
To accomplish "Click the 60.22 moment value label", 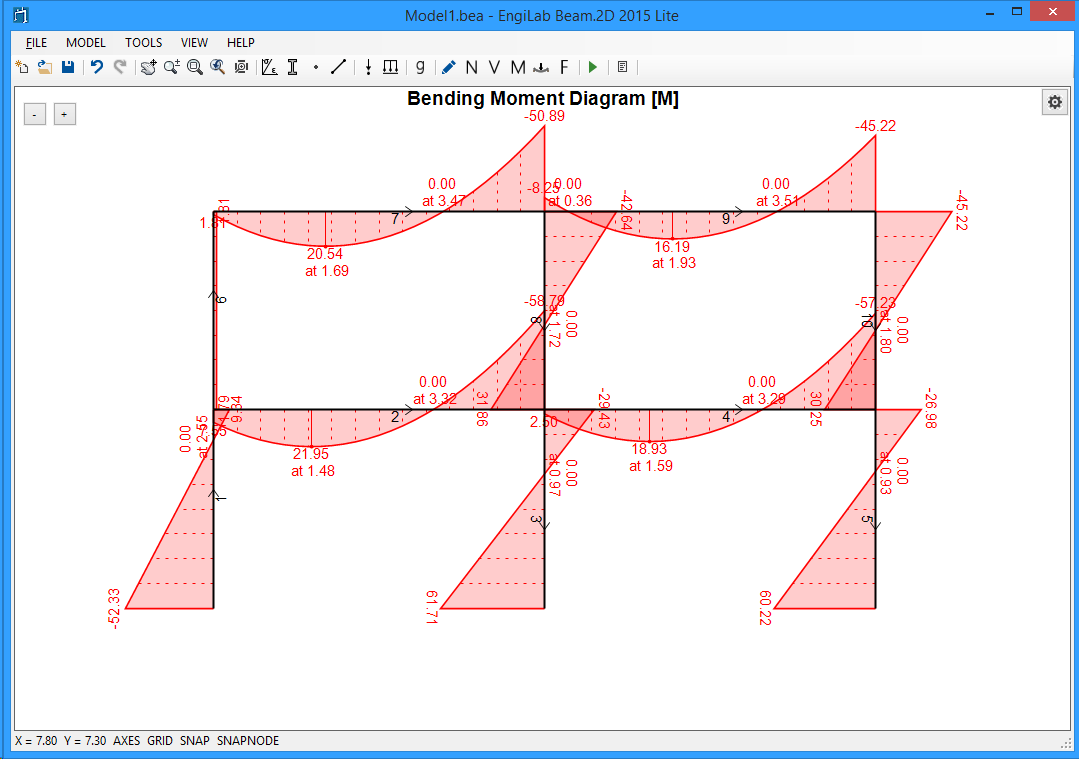I will [765, 608].
